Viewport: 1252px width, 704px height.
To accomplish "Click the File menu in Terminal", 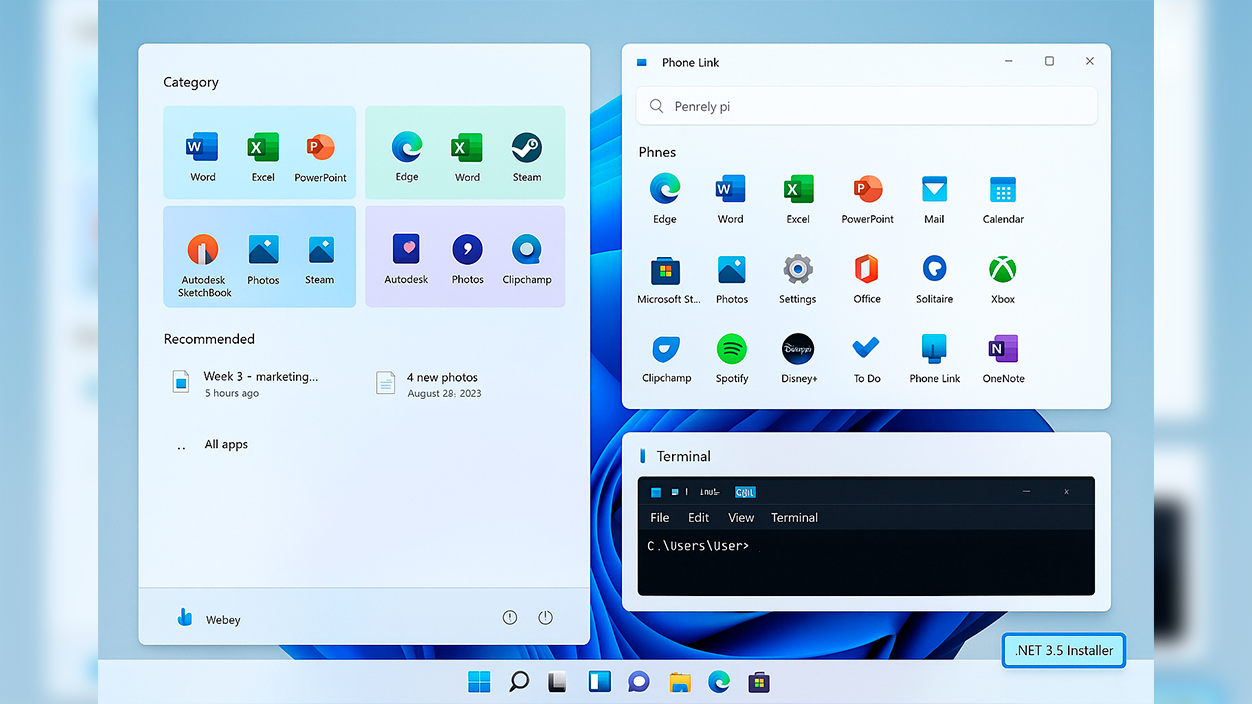I will tap(660, 517).
